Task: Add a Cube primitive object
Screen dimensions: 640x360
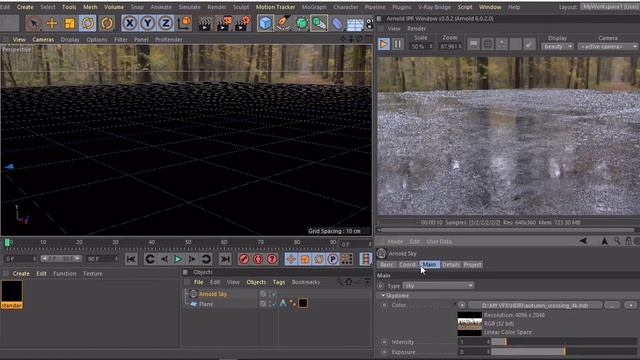Action: click(x=265, y=23)
